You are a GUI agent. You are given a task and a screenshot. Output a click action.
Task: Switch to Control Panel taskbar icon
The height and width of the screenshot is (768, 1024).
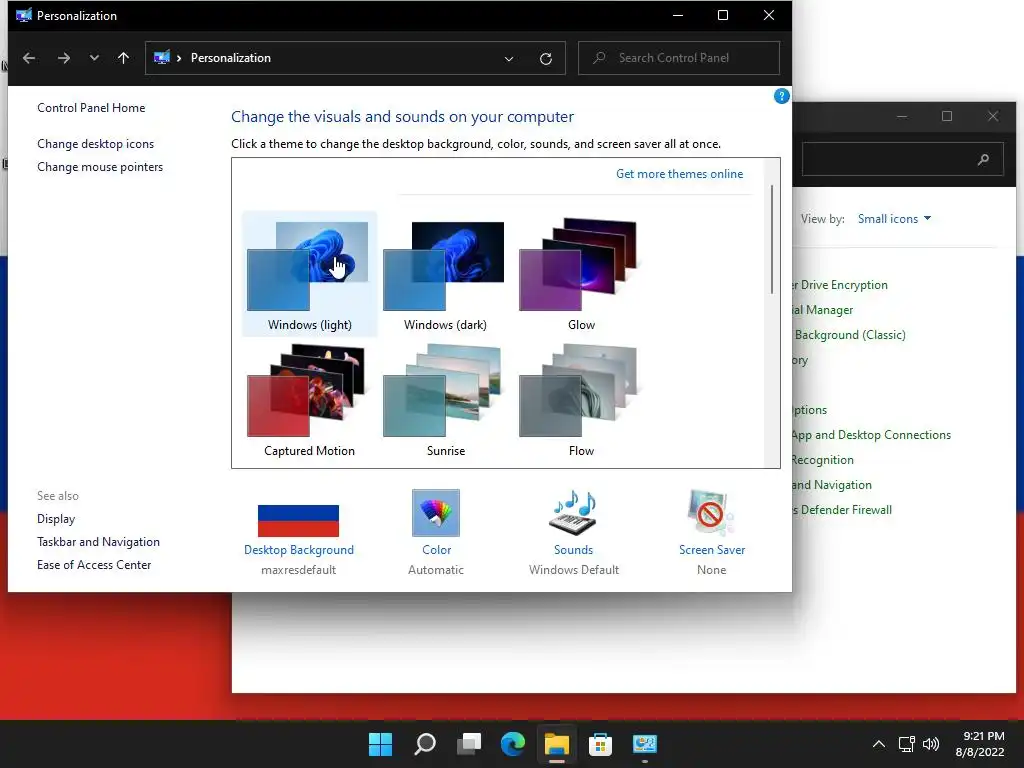click(x=645, y=744)
